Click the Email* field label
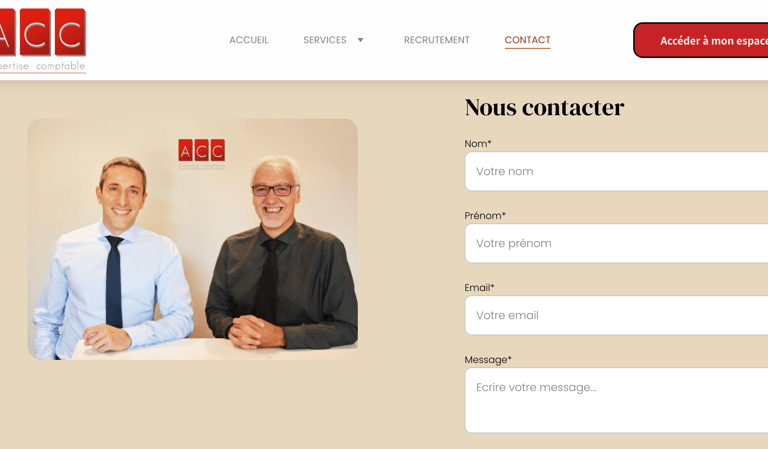768x449 pixels. [x=480, y=287]
